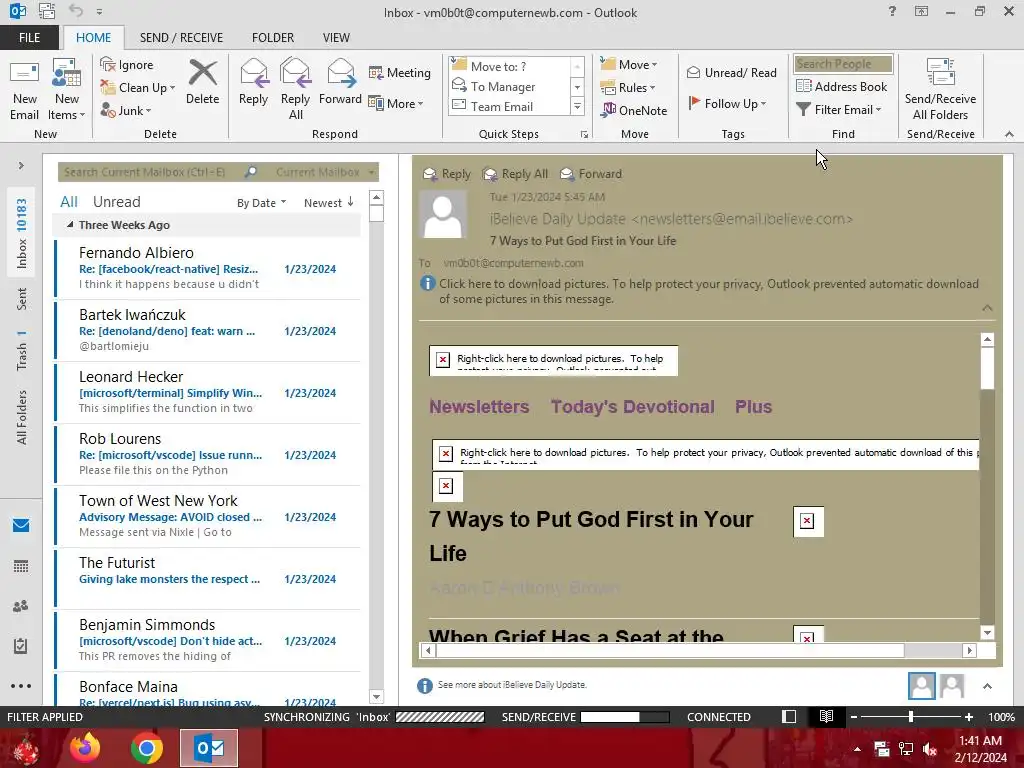Screen dimensions: 1024x768
Task: Click the Forward ribbon button
Action: (x=340, y=82)
